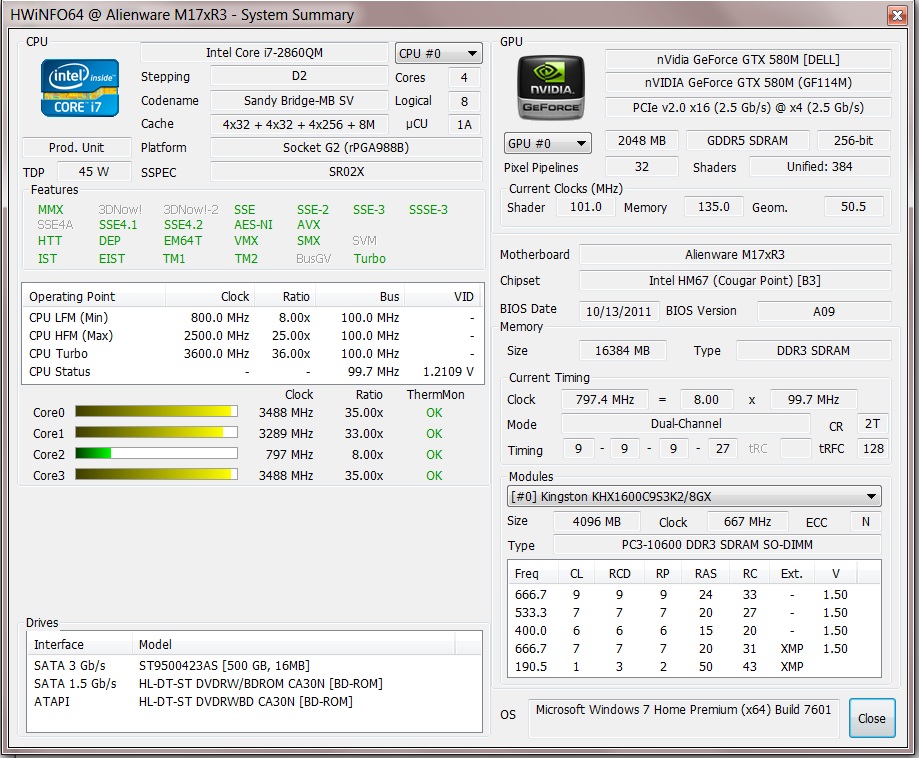The height and width of the screenshot is (758, 919).
Task: Click the Core2 usage bar
Action: pos(156,454)
